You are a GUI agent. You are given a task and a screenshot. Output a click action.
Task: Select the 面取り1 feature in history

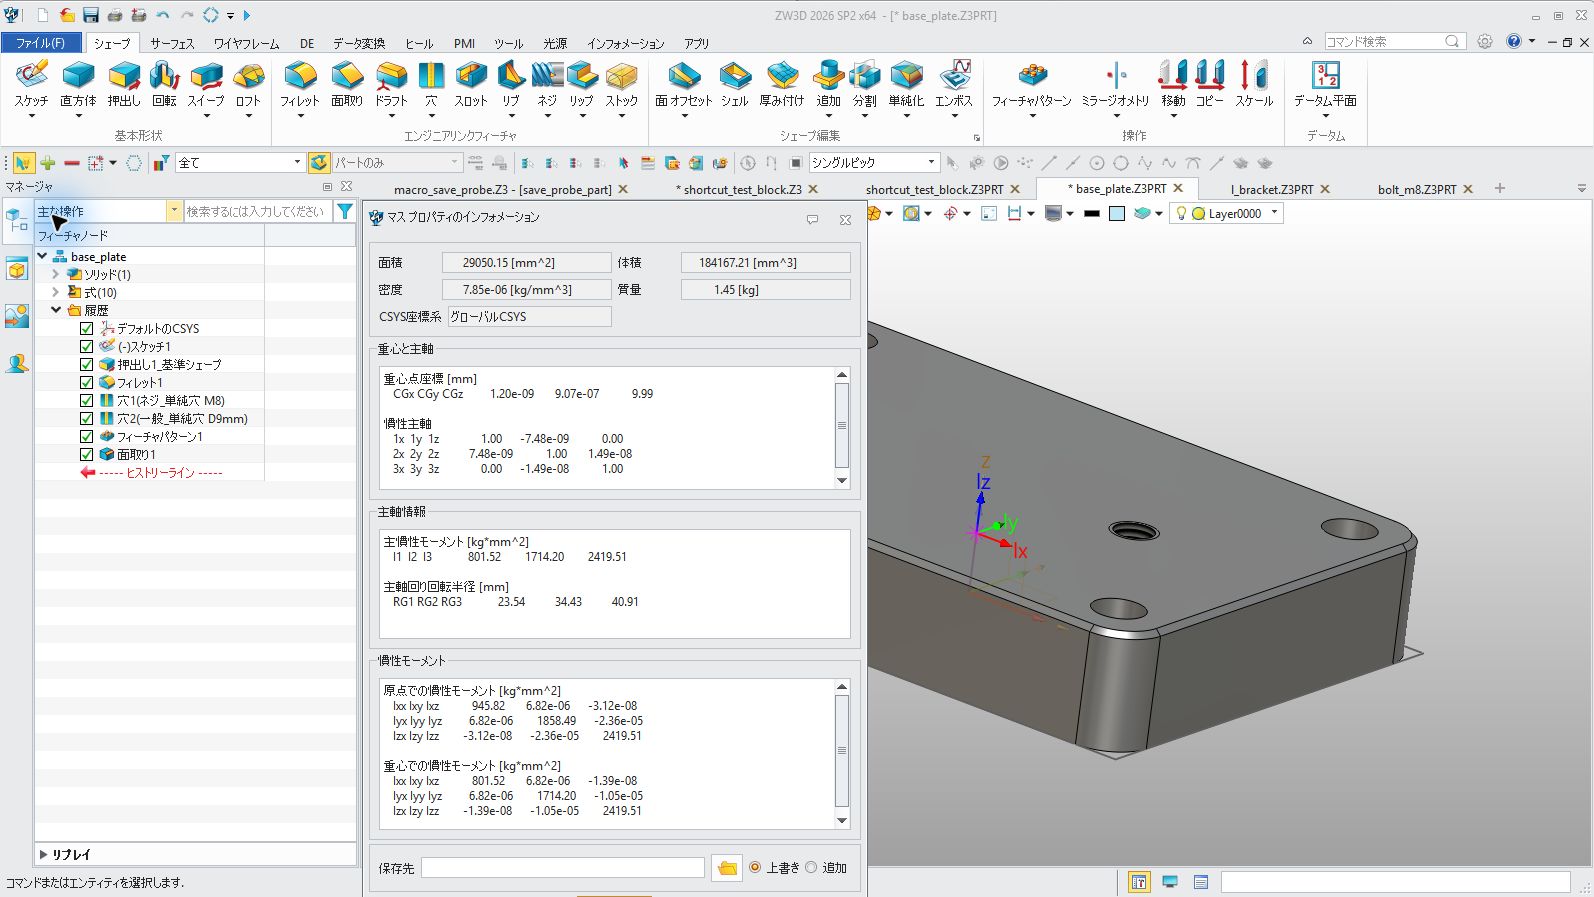click(136, 454)
